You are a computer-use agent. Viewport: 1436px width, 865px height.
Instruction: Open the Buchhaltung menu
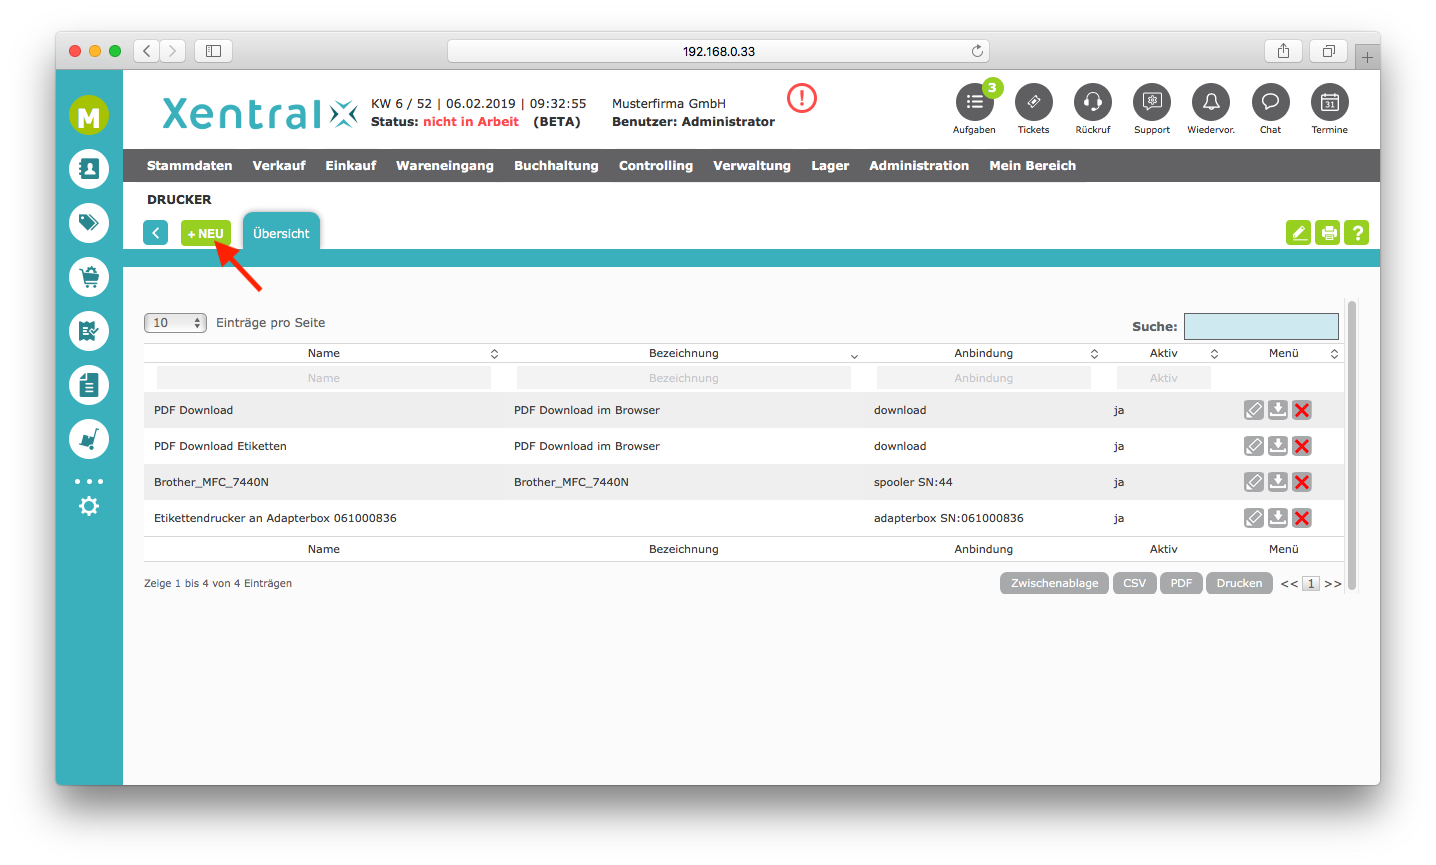tap(556, 166)
